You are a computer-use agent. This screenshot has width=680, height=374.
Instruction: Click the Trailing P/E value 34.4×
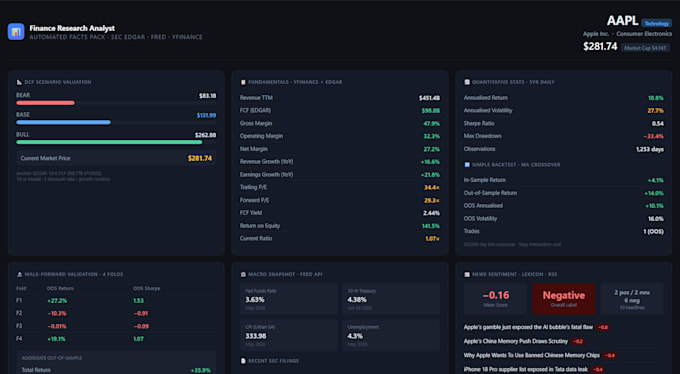[x=432, y=187]
